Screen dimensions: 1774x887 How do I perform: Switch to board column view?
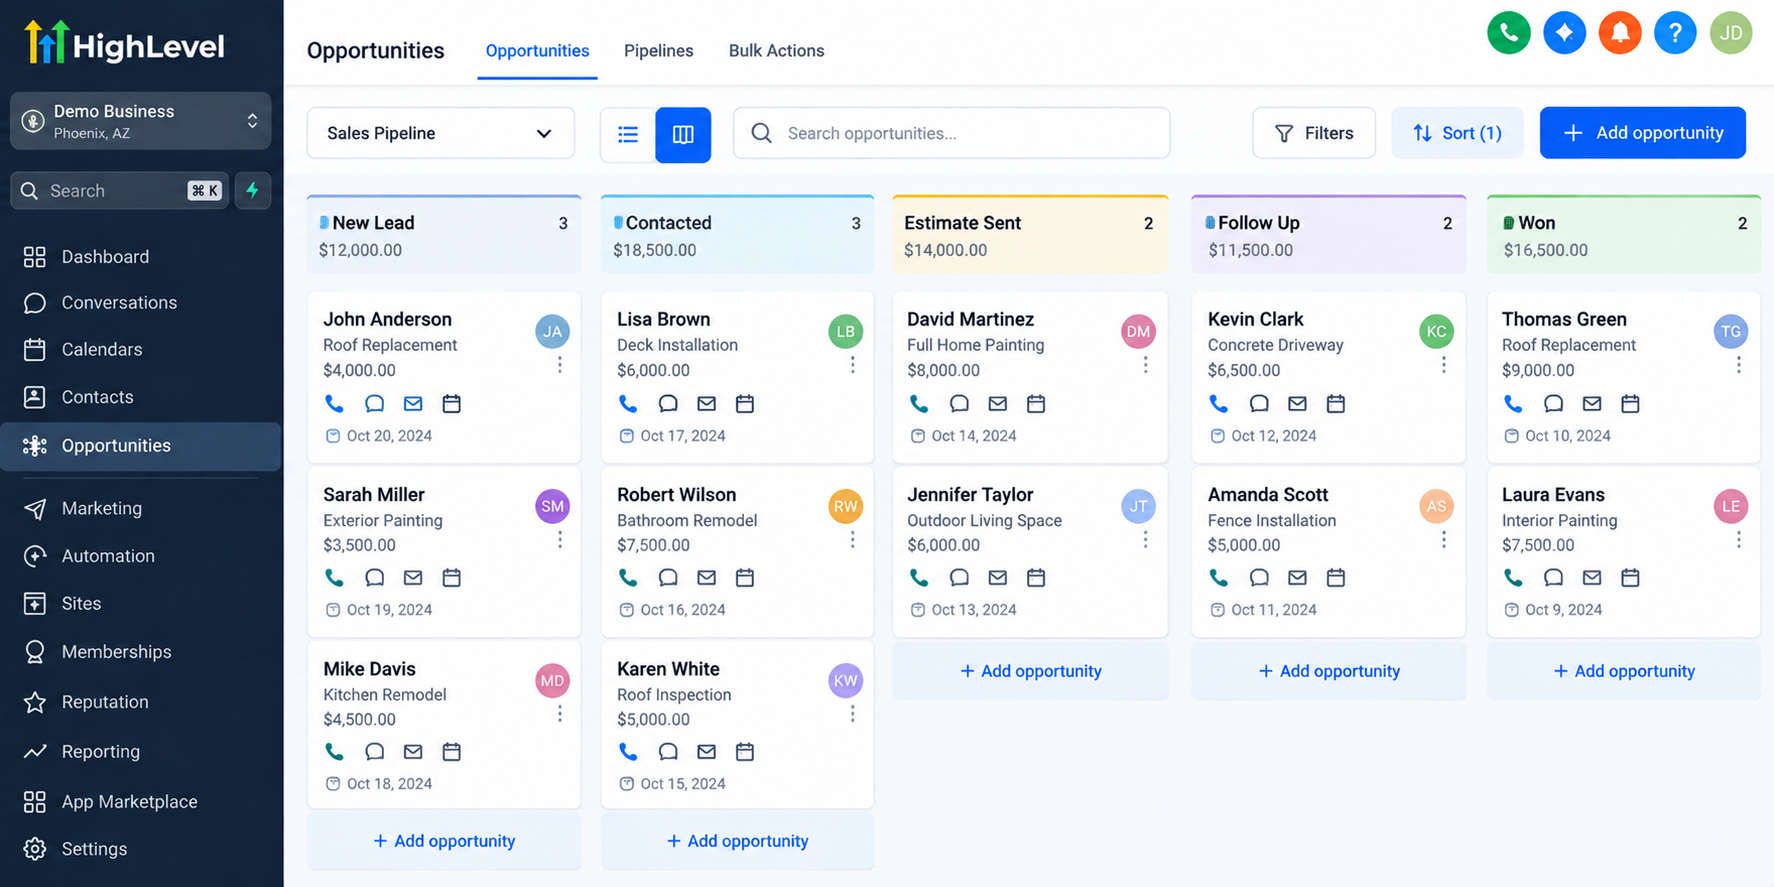(x=683, y=134)
